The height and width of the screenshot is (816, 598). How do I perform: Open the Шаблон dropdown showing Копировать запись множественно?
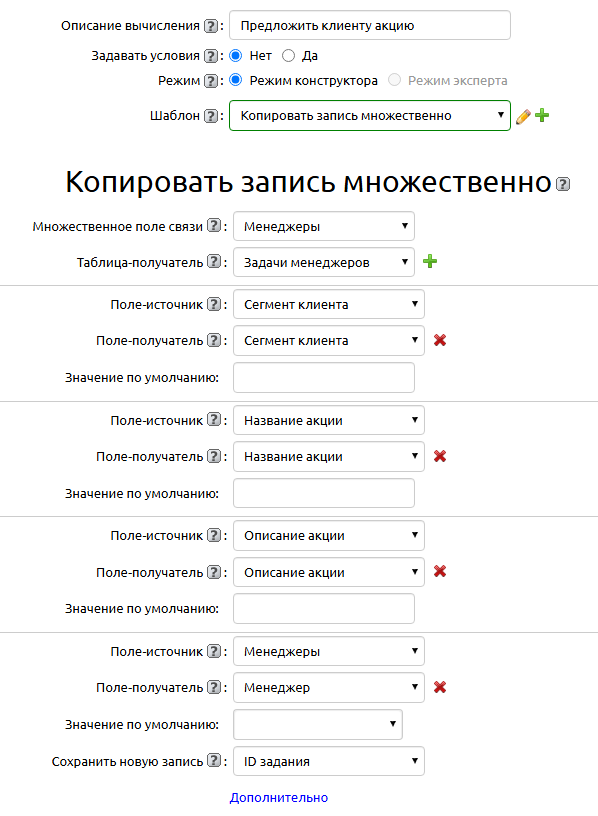point(370,115)
